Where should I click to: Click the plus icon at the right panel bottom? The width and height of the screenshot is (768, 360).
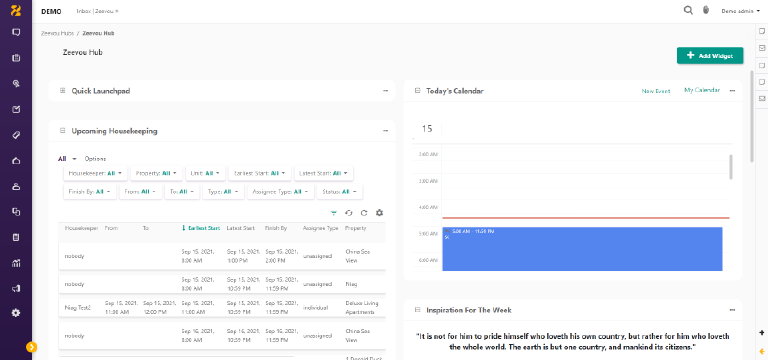(x=762, y=333)
